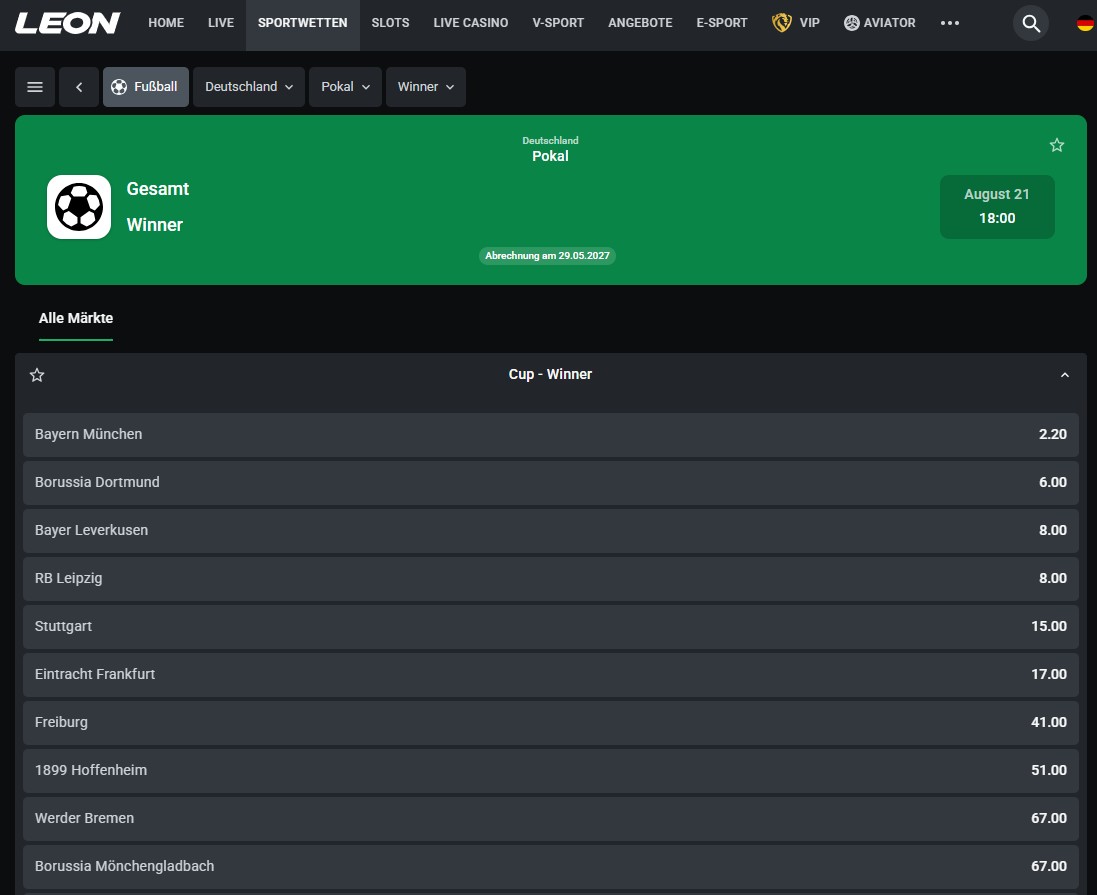Image resolution: width=1097 pixels, height=895 pixels.
Task: Favorite the event with banner star
Action: pos(1056,145)
